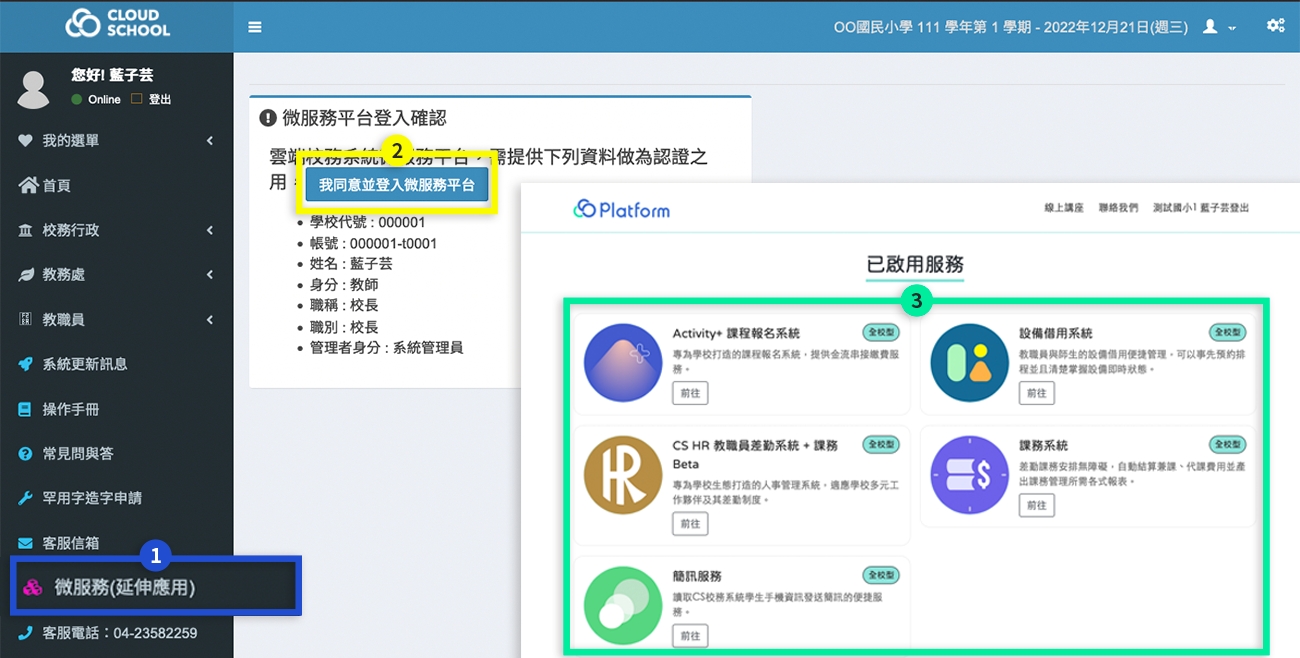Select 微服務(延伸應用) in the sidebar

point(124,588)
